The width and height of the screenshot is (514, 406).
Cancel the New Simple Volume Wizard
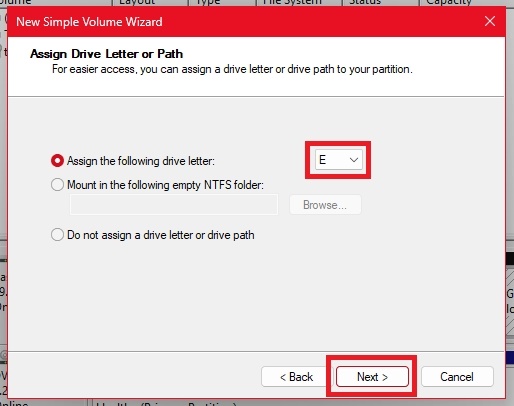tap(457, 377)
